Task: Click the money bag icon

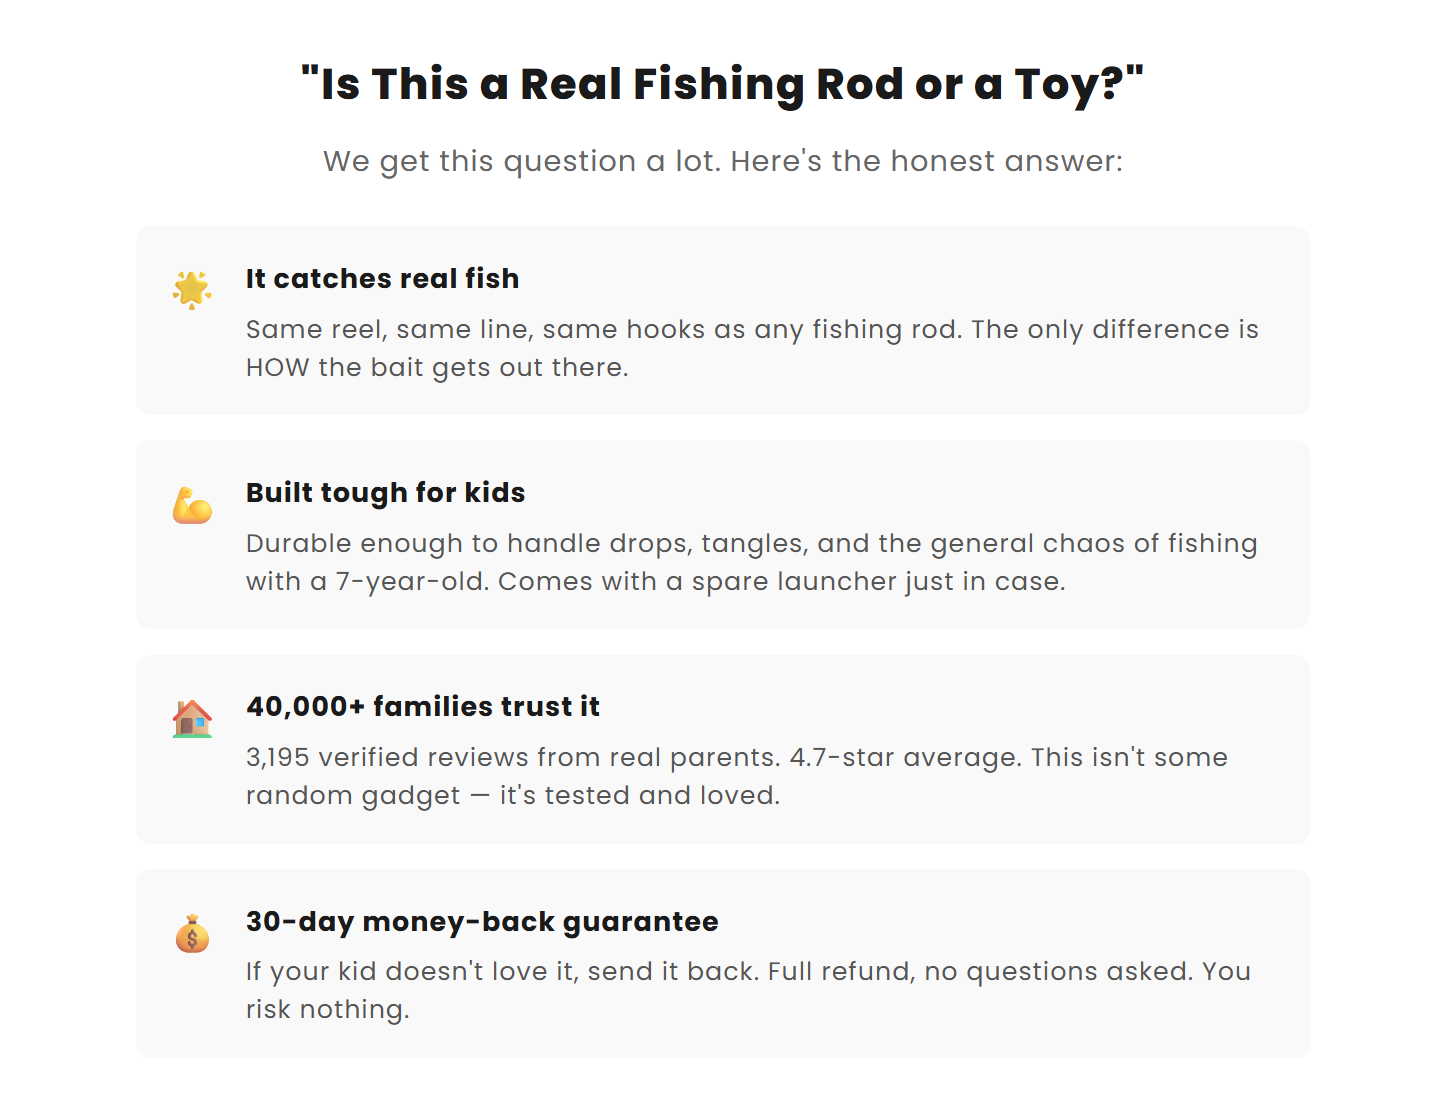Action: pos(192,934)
